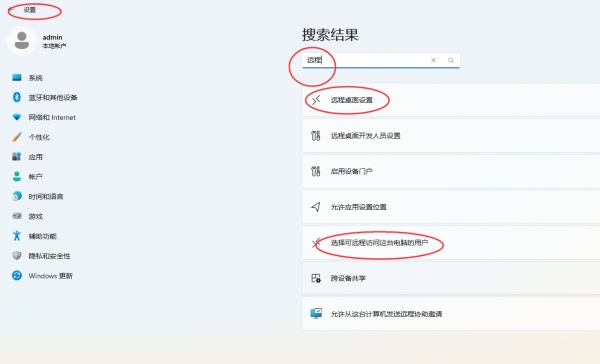Click tools icon beside 启用设备门户 result
Viewport: 600px width, 364px height.
pyautogui.click(x=316, y=171)
